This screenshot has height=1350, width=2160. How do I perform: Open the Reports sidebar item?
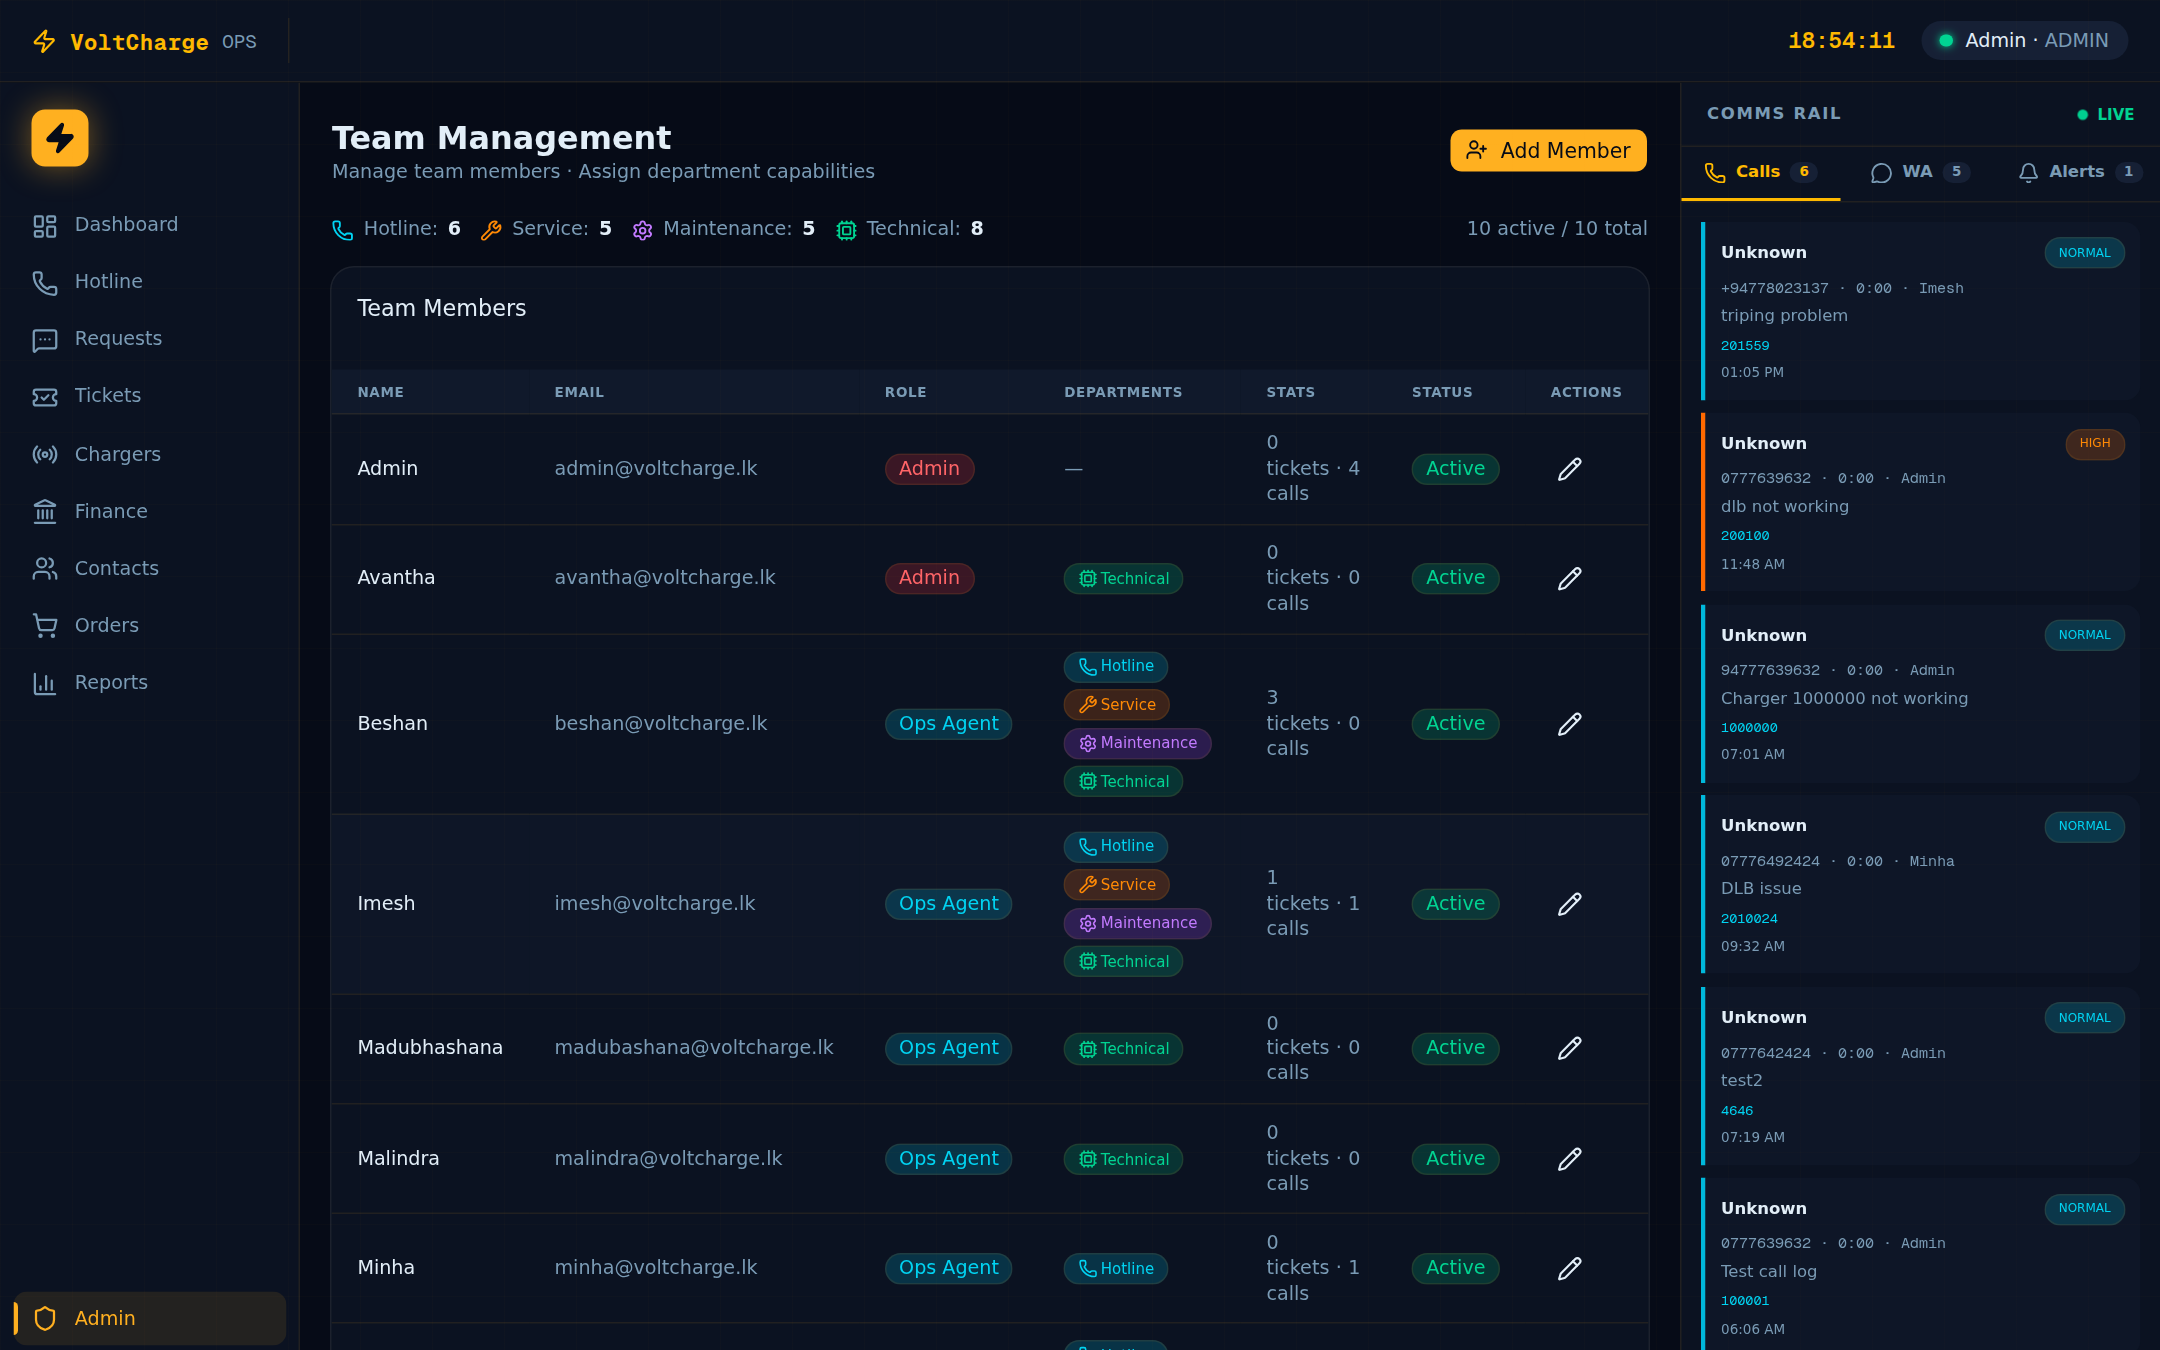(110, 682)
